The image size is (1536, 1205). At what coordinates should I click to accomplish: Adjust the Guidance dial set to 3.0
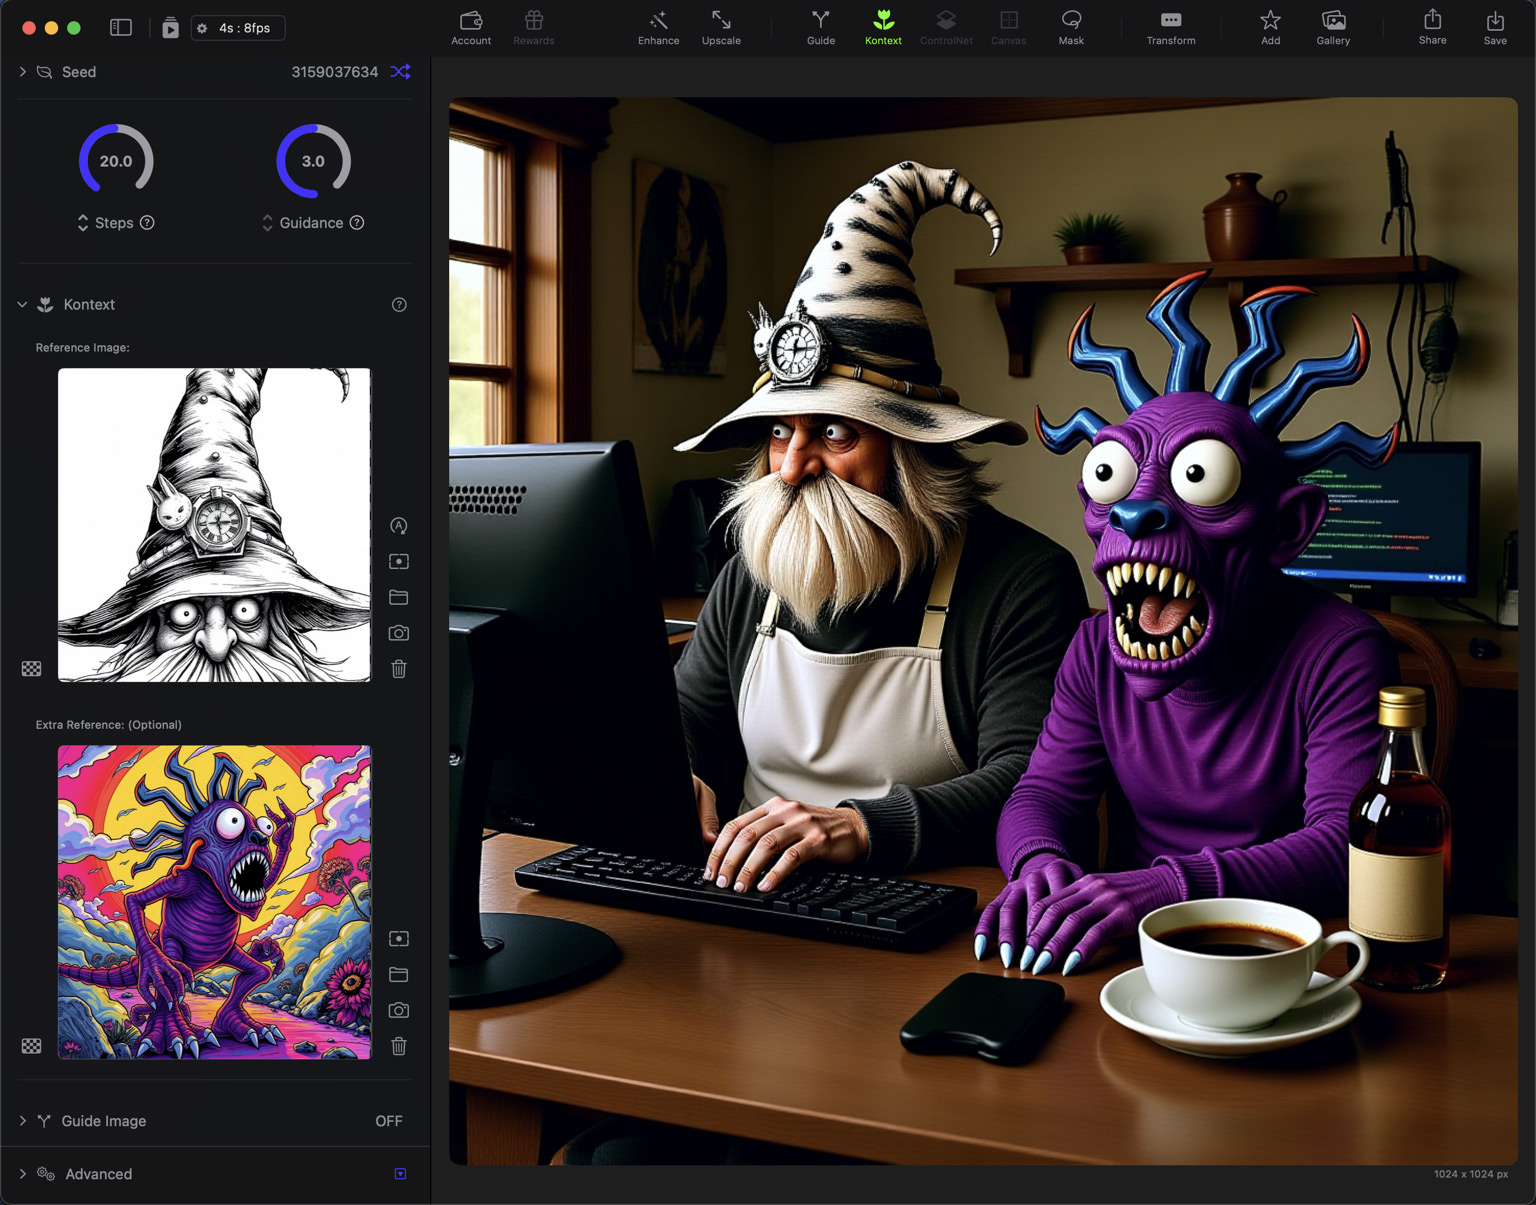coord(313,161)
